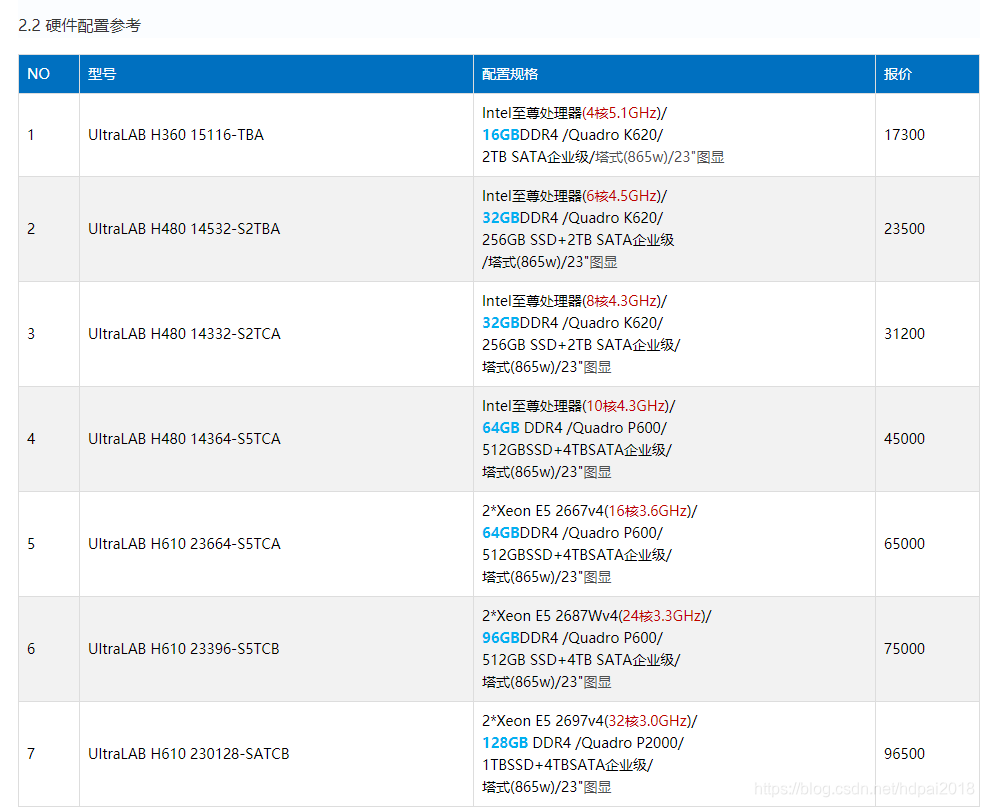
Task: Select model UltraLAB H480 14332-S2TCA
Action: click(184, 334)
